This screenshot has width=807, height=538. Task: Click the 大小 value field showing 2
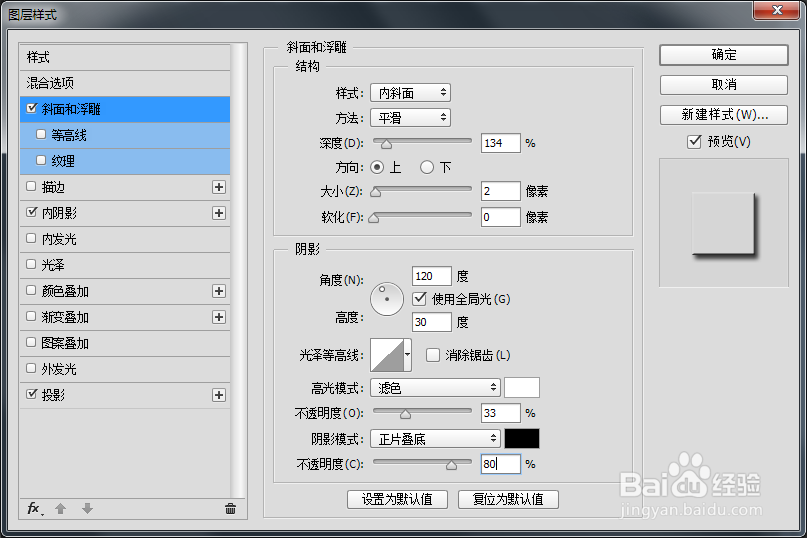501,191
